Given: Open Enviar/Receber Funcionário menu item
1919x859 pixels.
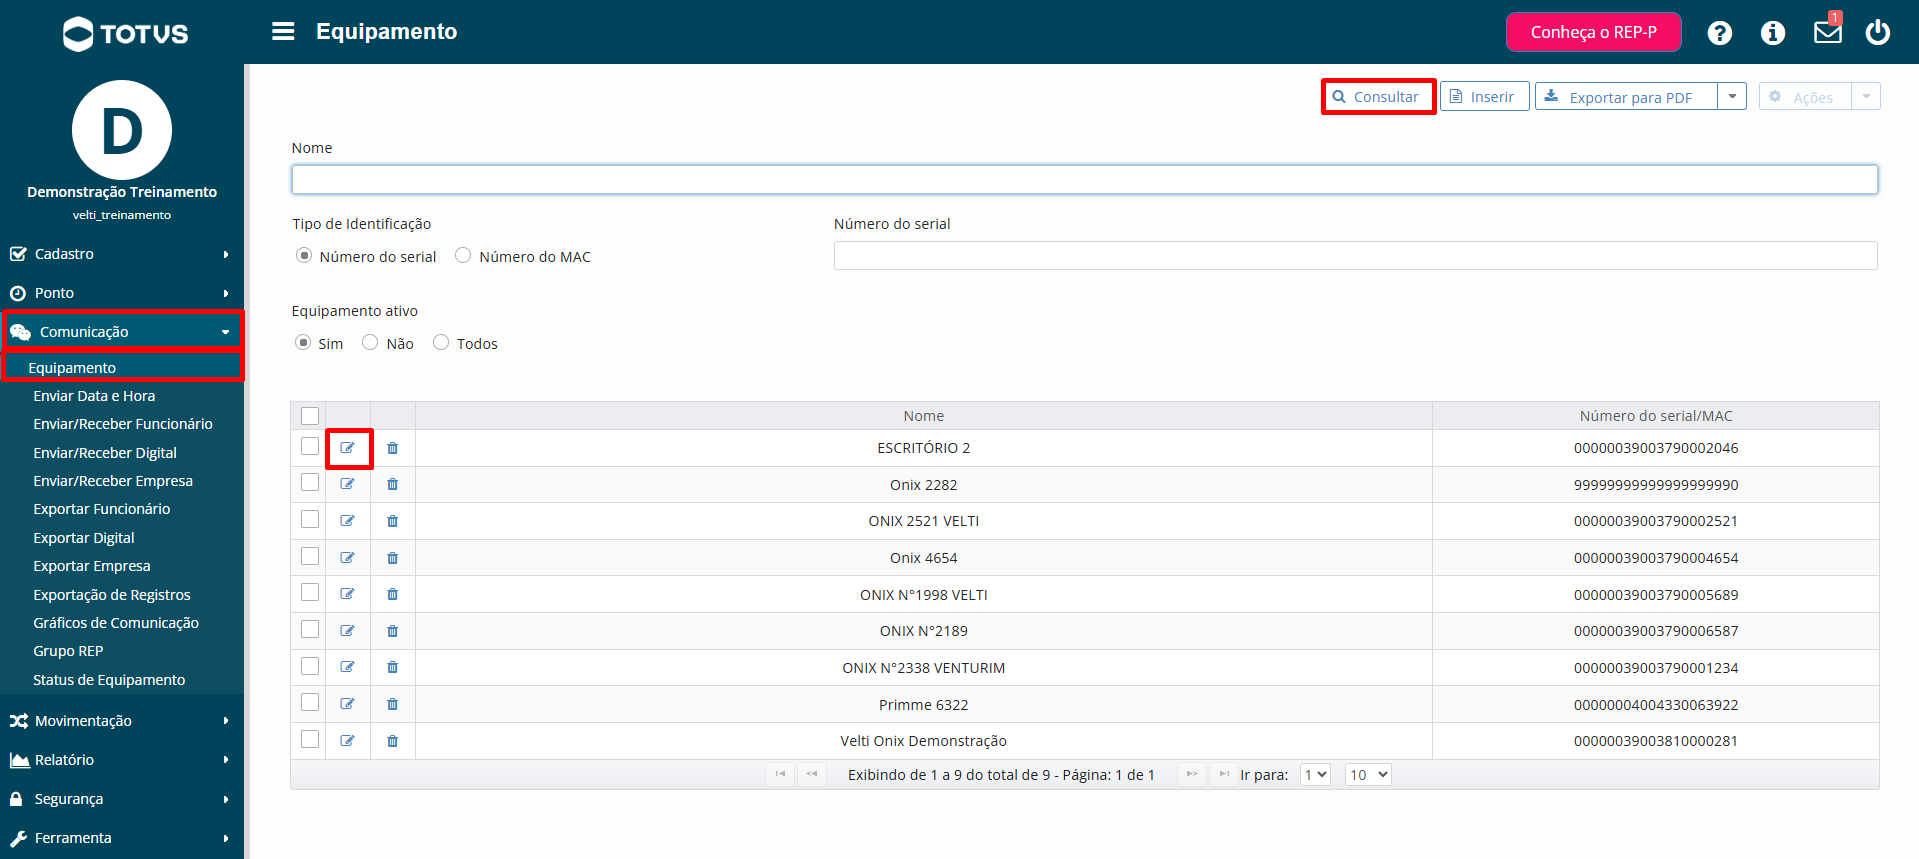Looking at the screenshot, I should click(x=122, y=424).
